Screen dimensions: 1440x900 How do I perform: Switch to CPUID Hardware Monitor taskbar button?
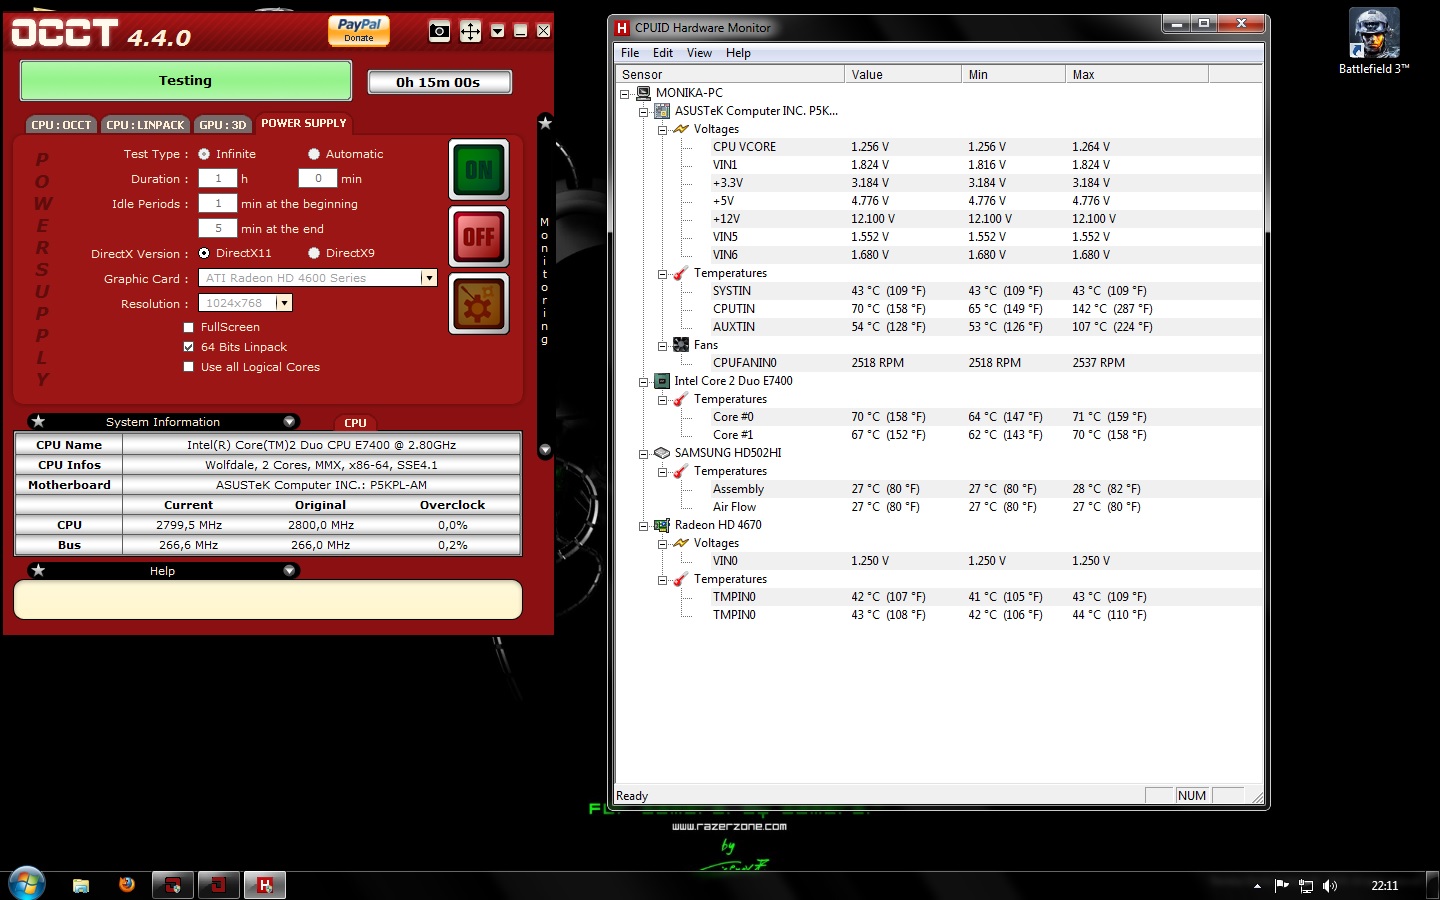265,885
